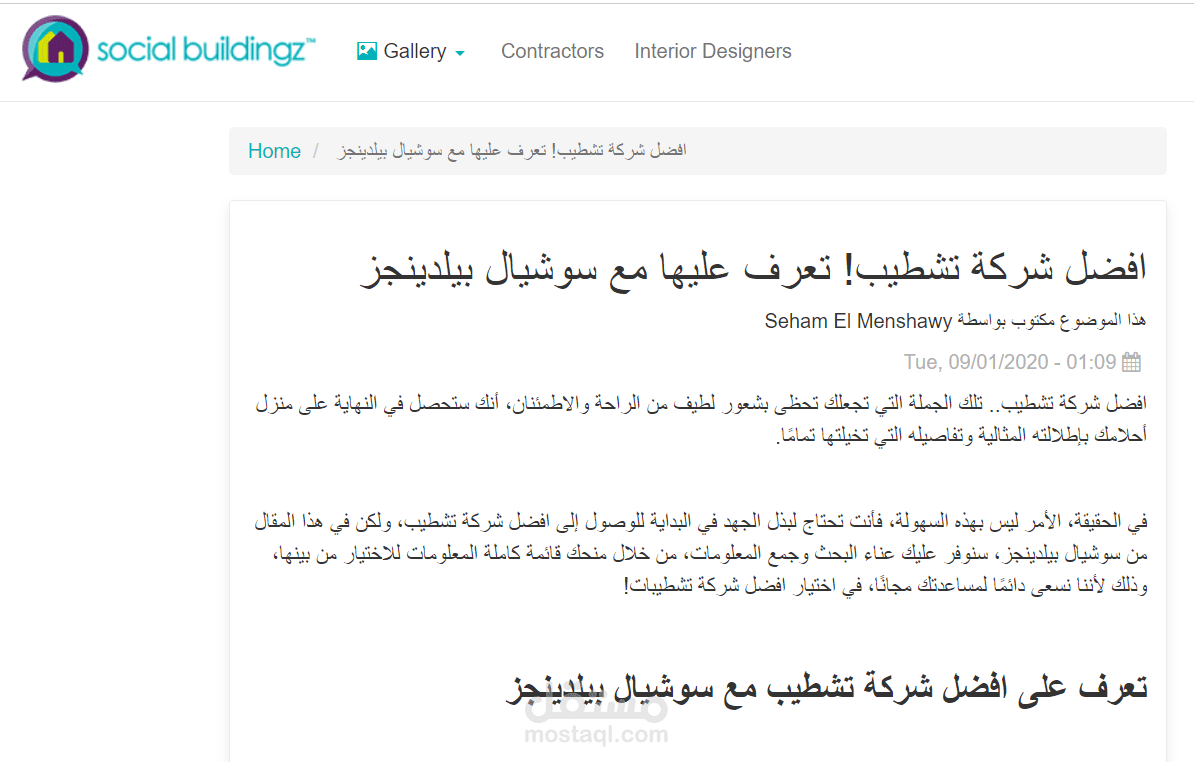This screenshot has width=1194, height=762.
Task: Expand the Gallery dropdown caret
Action: pyautogui.click(x=460, y=53)
